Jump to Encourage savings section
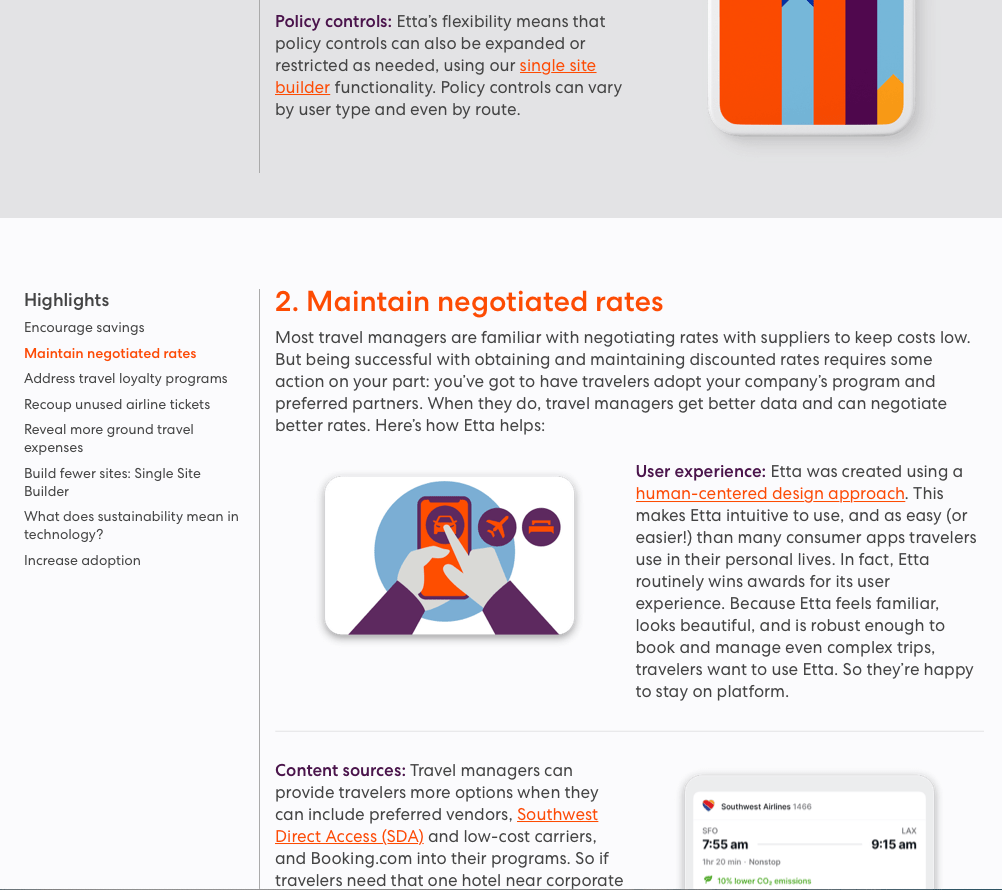This screenshot has width=1002, height=890. click(84, 327)
